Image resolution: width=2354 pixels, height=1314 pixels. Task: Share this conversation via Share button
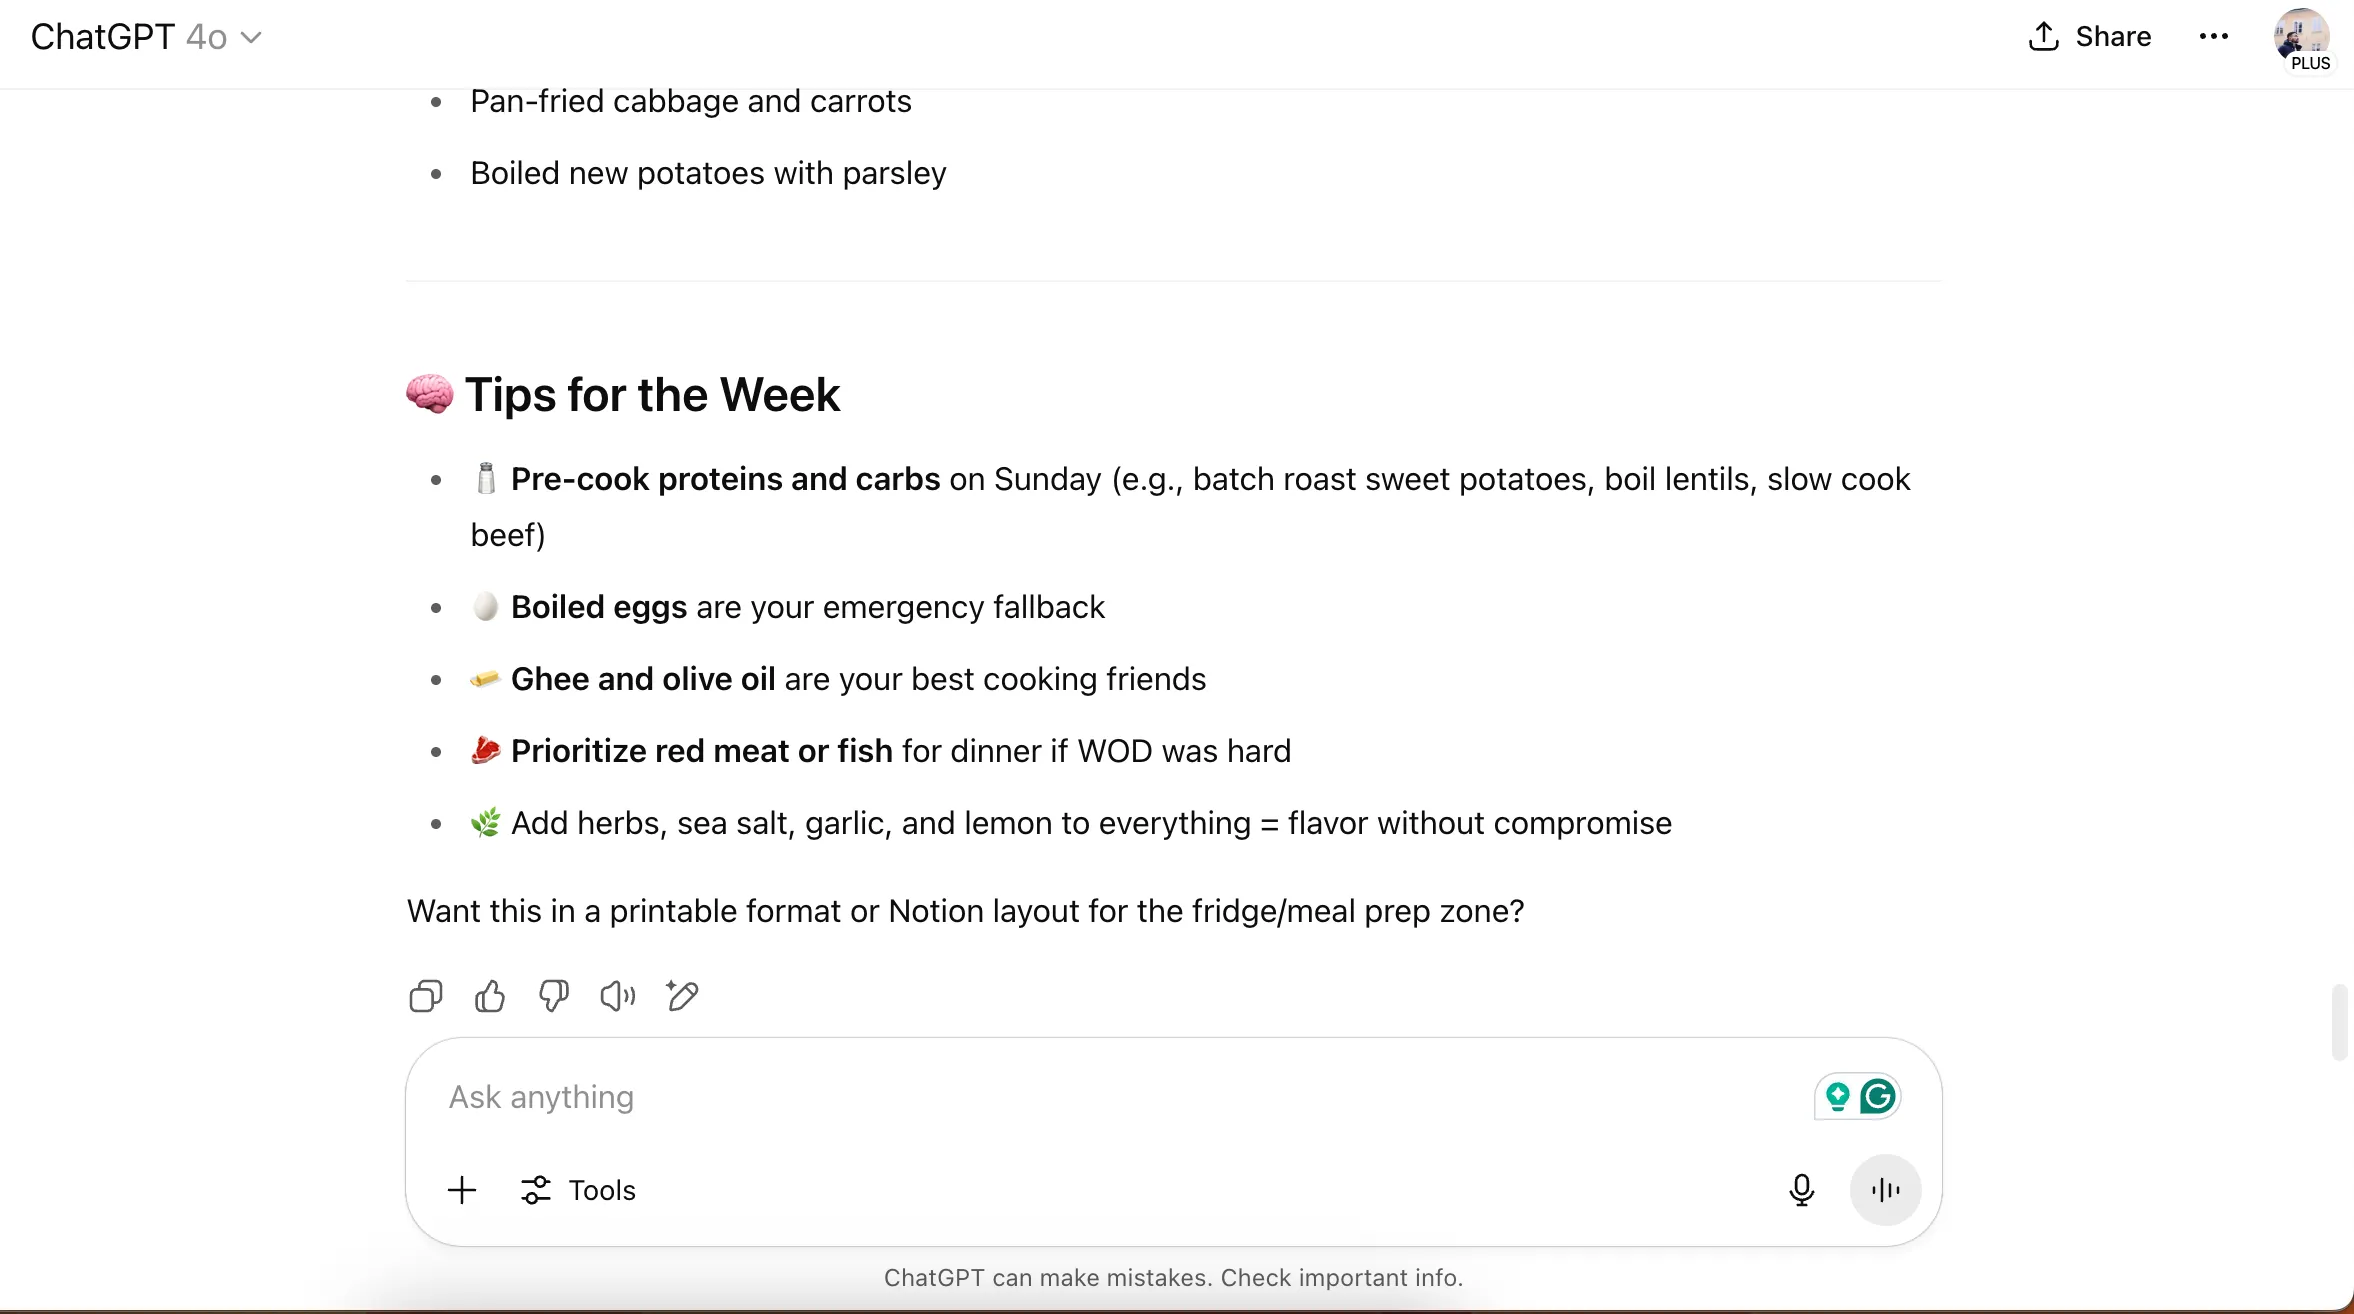pos(2090,37)
